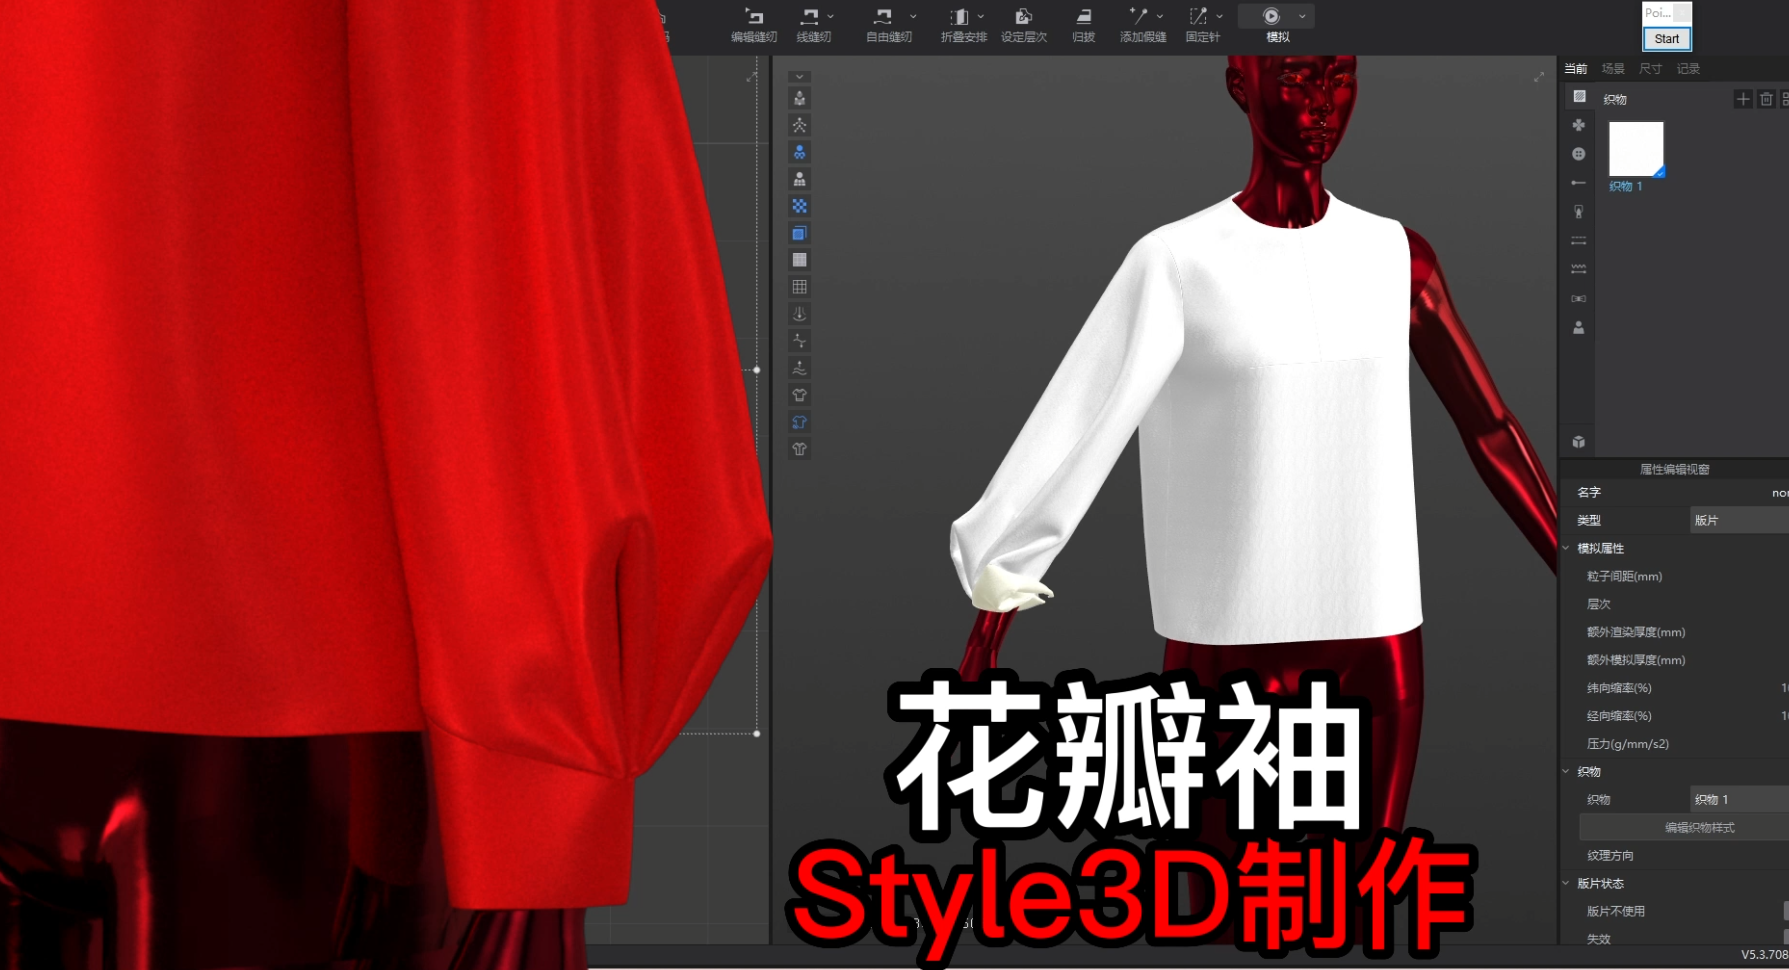Screen dimensions: 1789x970
Task: Click the Start button
Action: 1667,39
